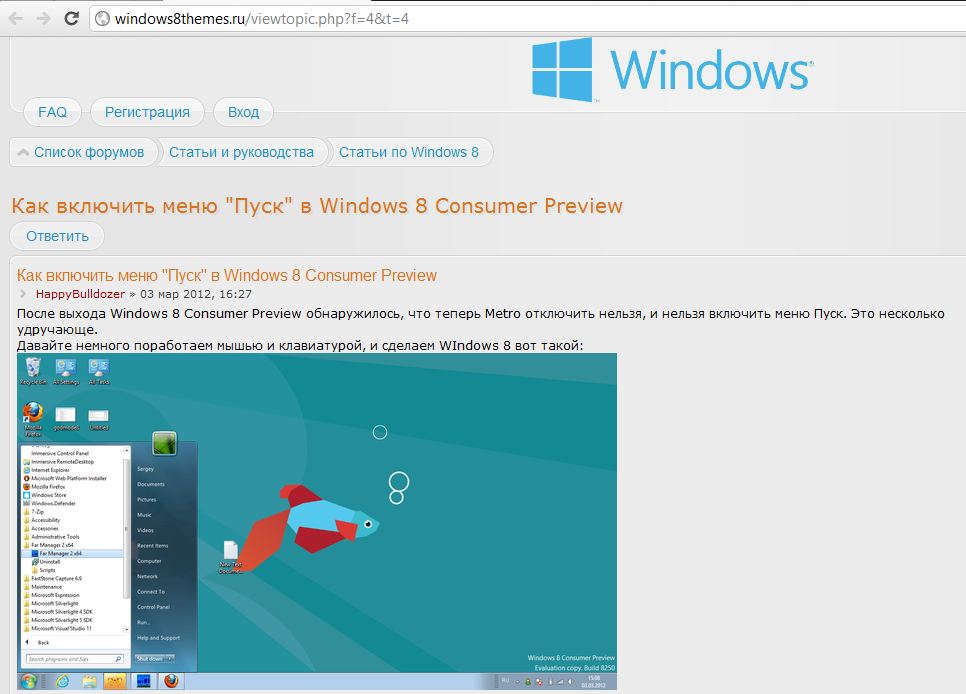Viewport: 966px width, 694px height.
Task: Click the Windows wordmark text in the header
Action: click(710, 70)
